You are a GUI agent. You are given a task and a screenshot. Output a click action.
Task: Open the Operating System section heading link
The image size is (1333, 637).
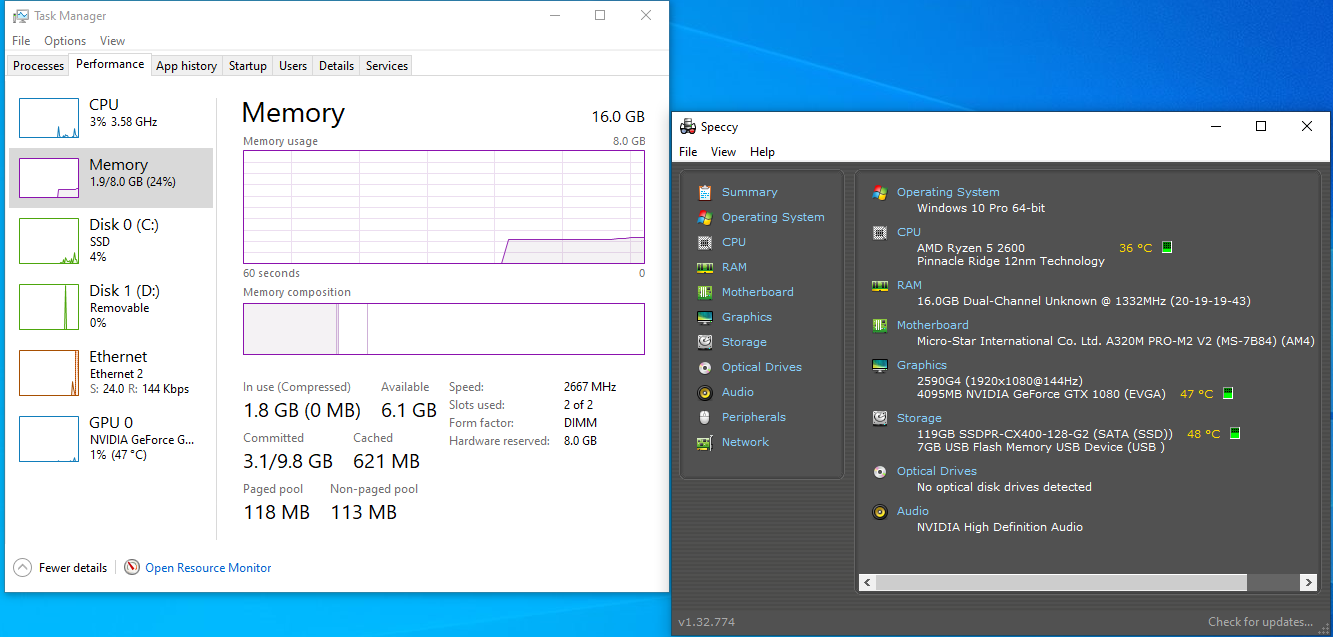pos(948,192)
